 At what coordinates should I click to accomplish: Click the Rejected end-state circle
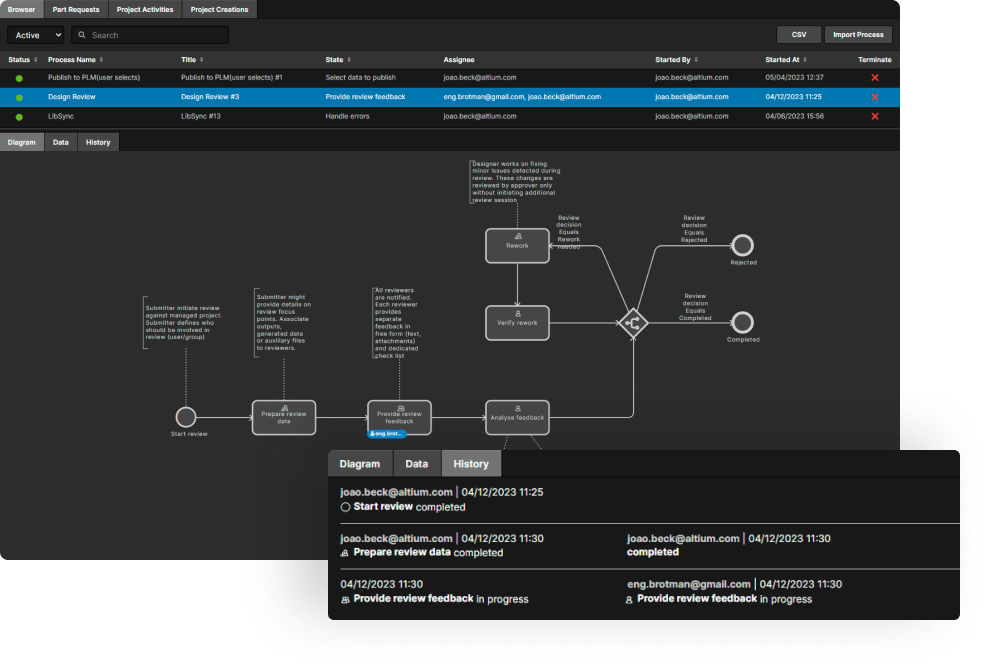(x=742, y=246)
